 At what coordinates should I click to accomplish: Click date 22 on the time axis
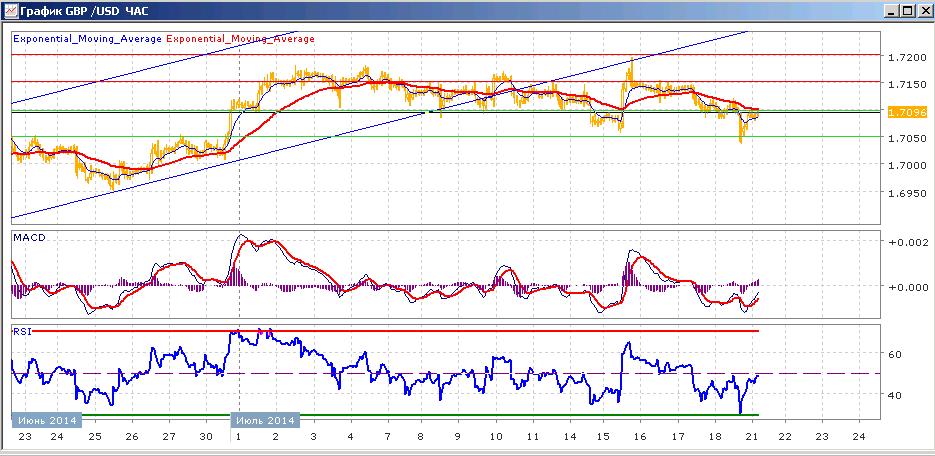[x=786, y=436]
